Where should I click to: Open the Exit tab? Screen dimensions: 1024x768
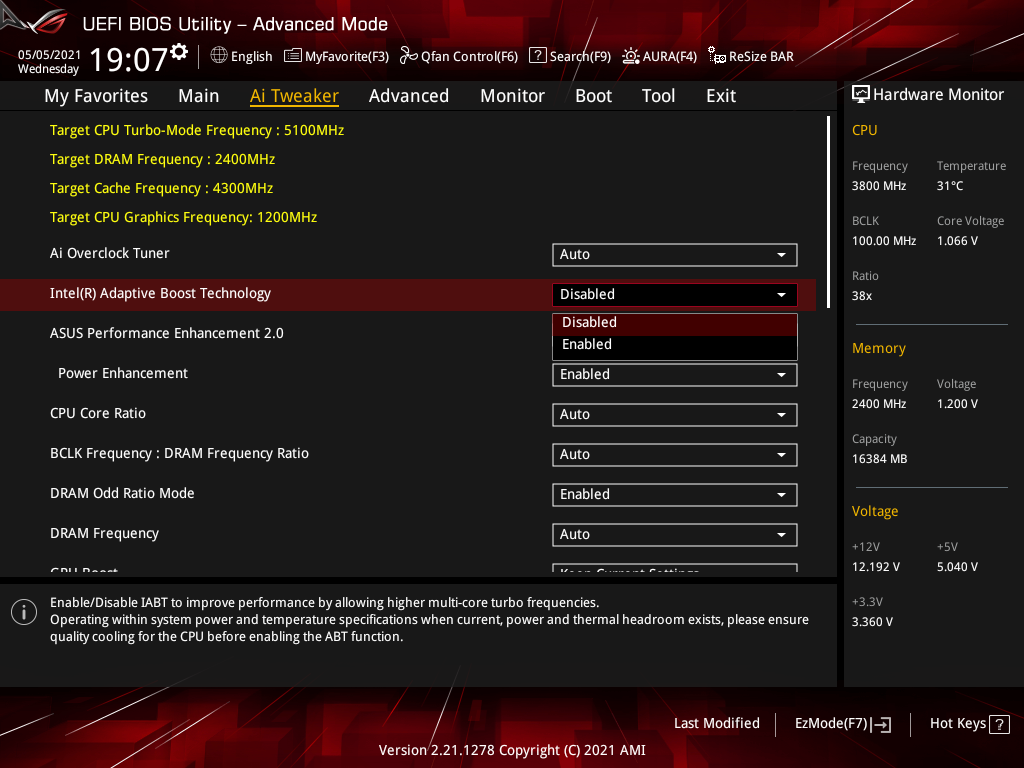tap(721, 96)
